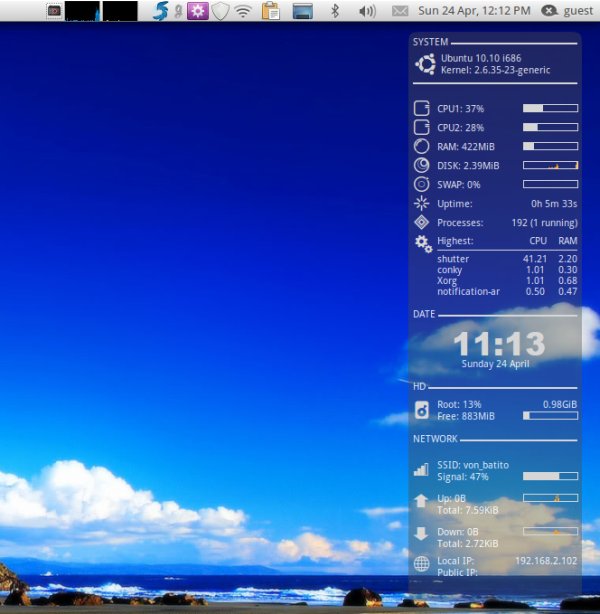Select the Processes diamond icon
600x614 pixels.
tap(422, 222)
